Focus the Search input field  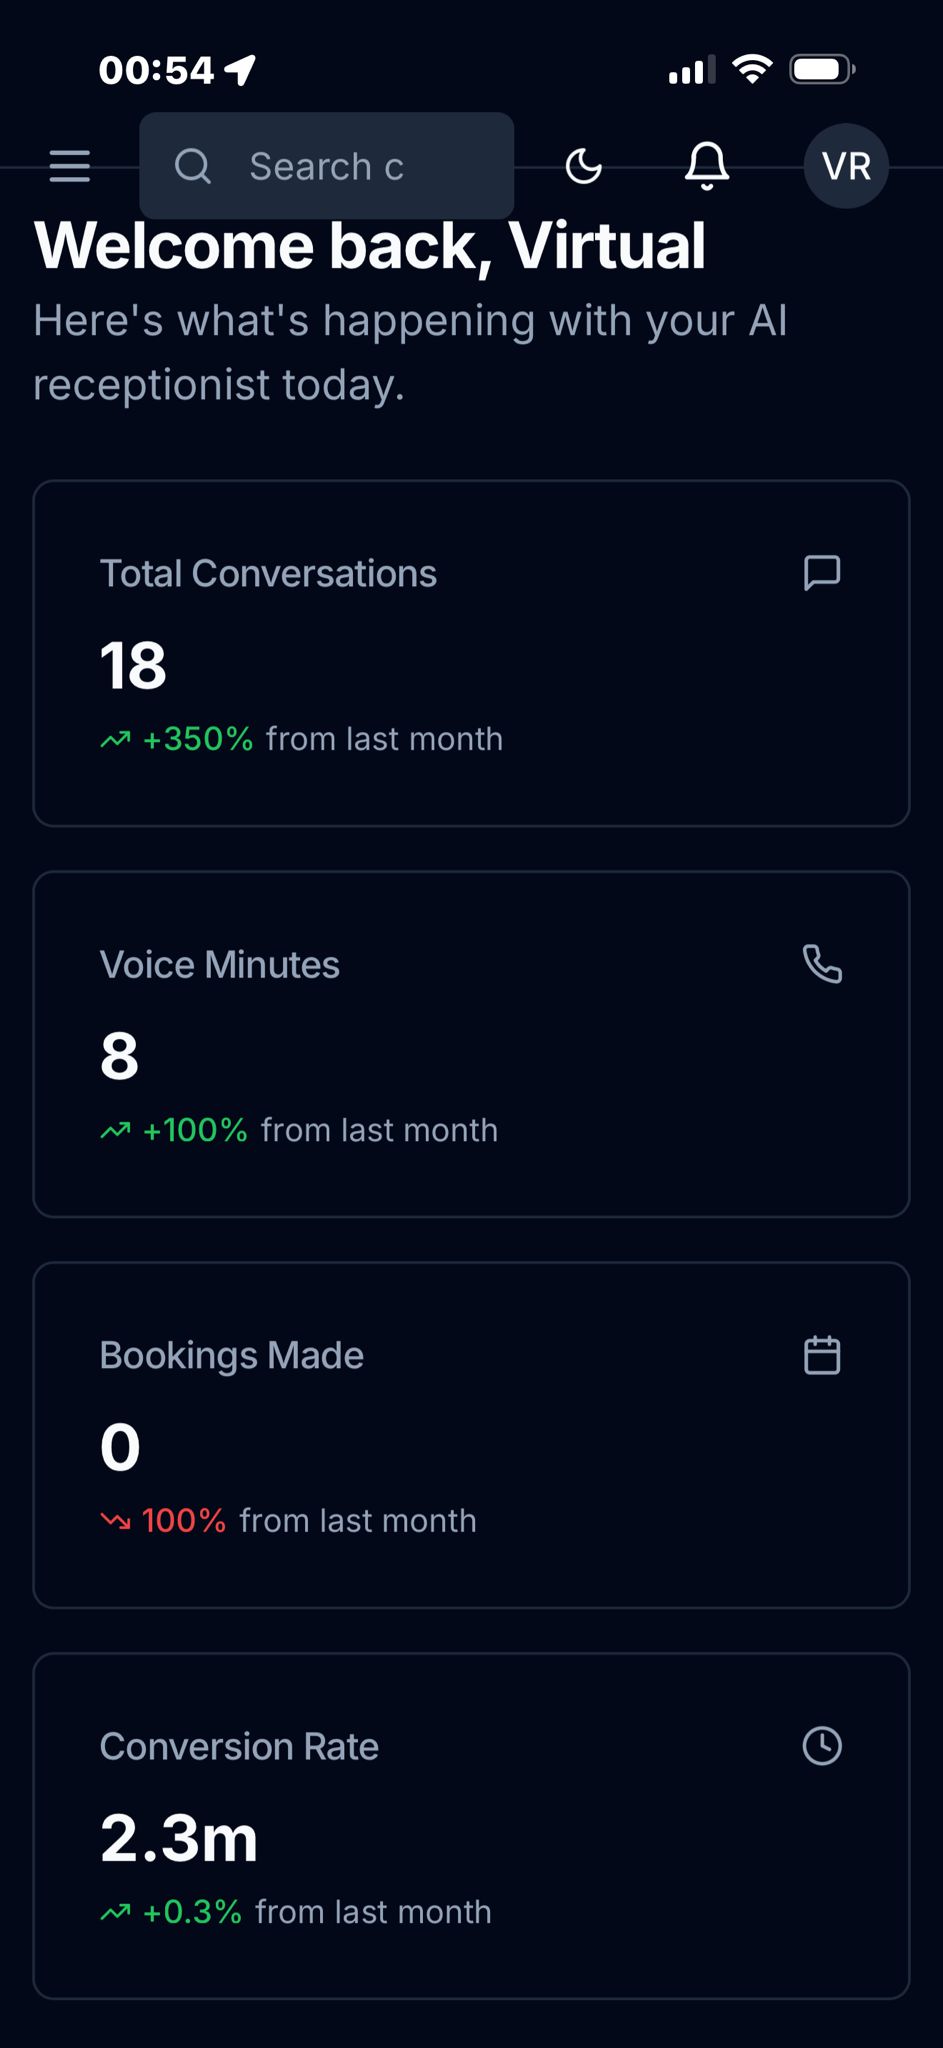click(x=360, y=166)
